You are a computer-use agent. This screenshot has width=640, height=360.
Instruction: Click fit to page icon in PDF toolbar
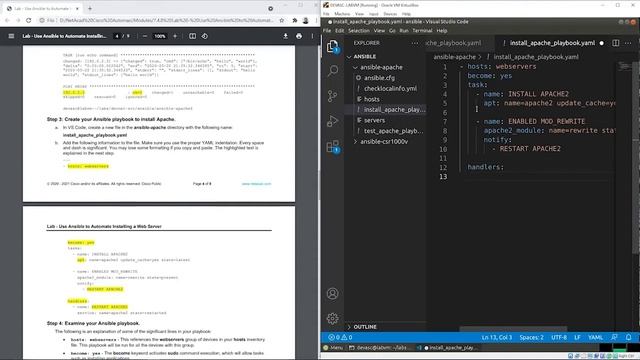(x=192, y=36)
